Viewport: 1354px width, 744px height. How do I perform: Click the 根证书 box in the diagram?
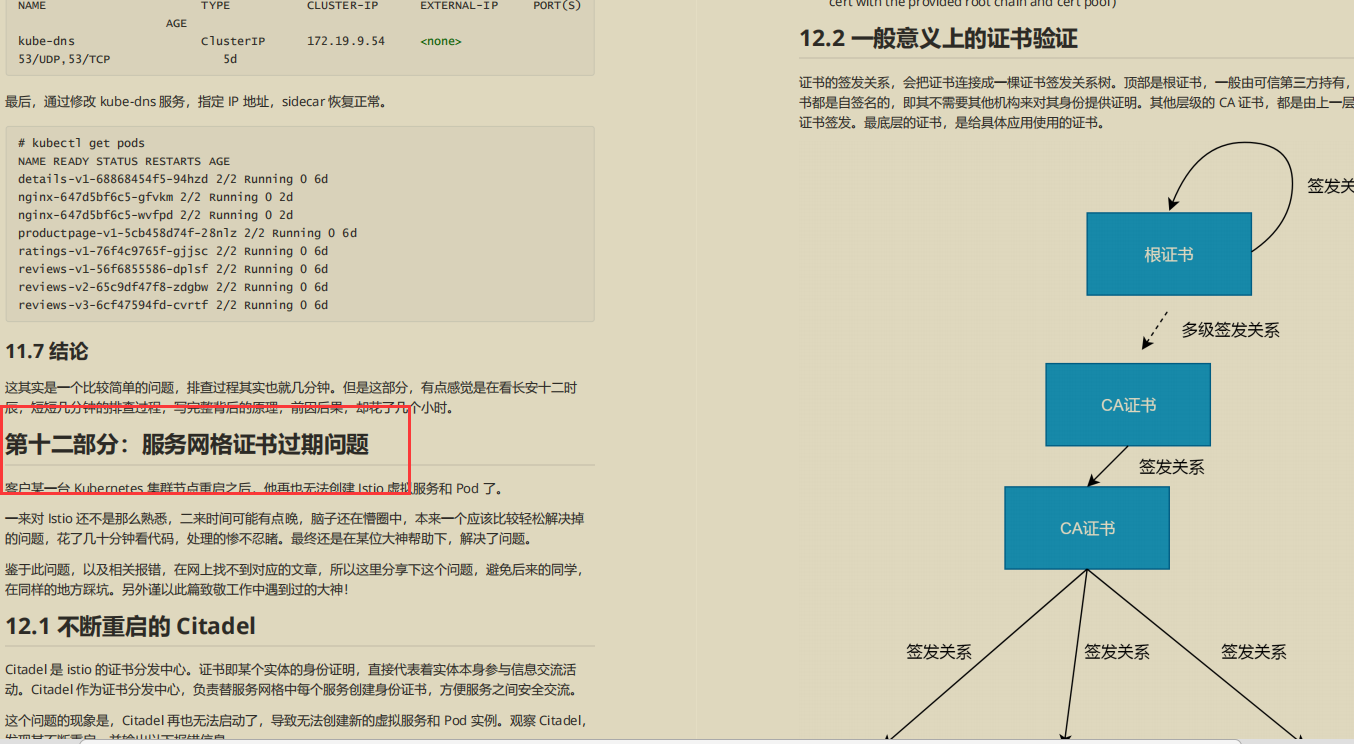pos(1168,254)
